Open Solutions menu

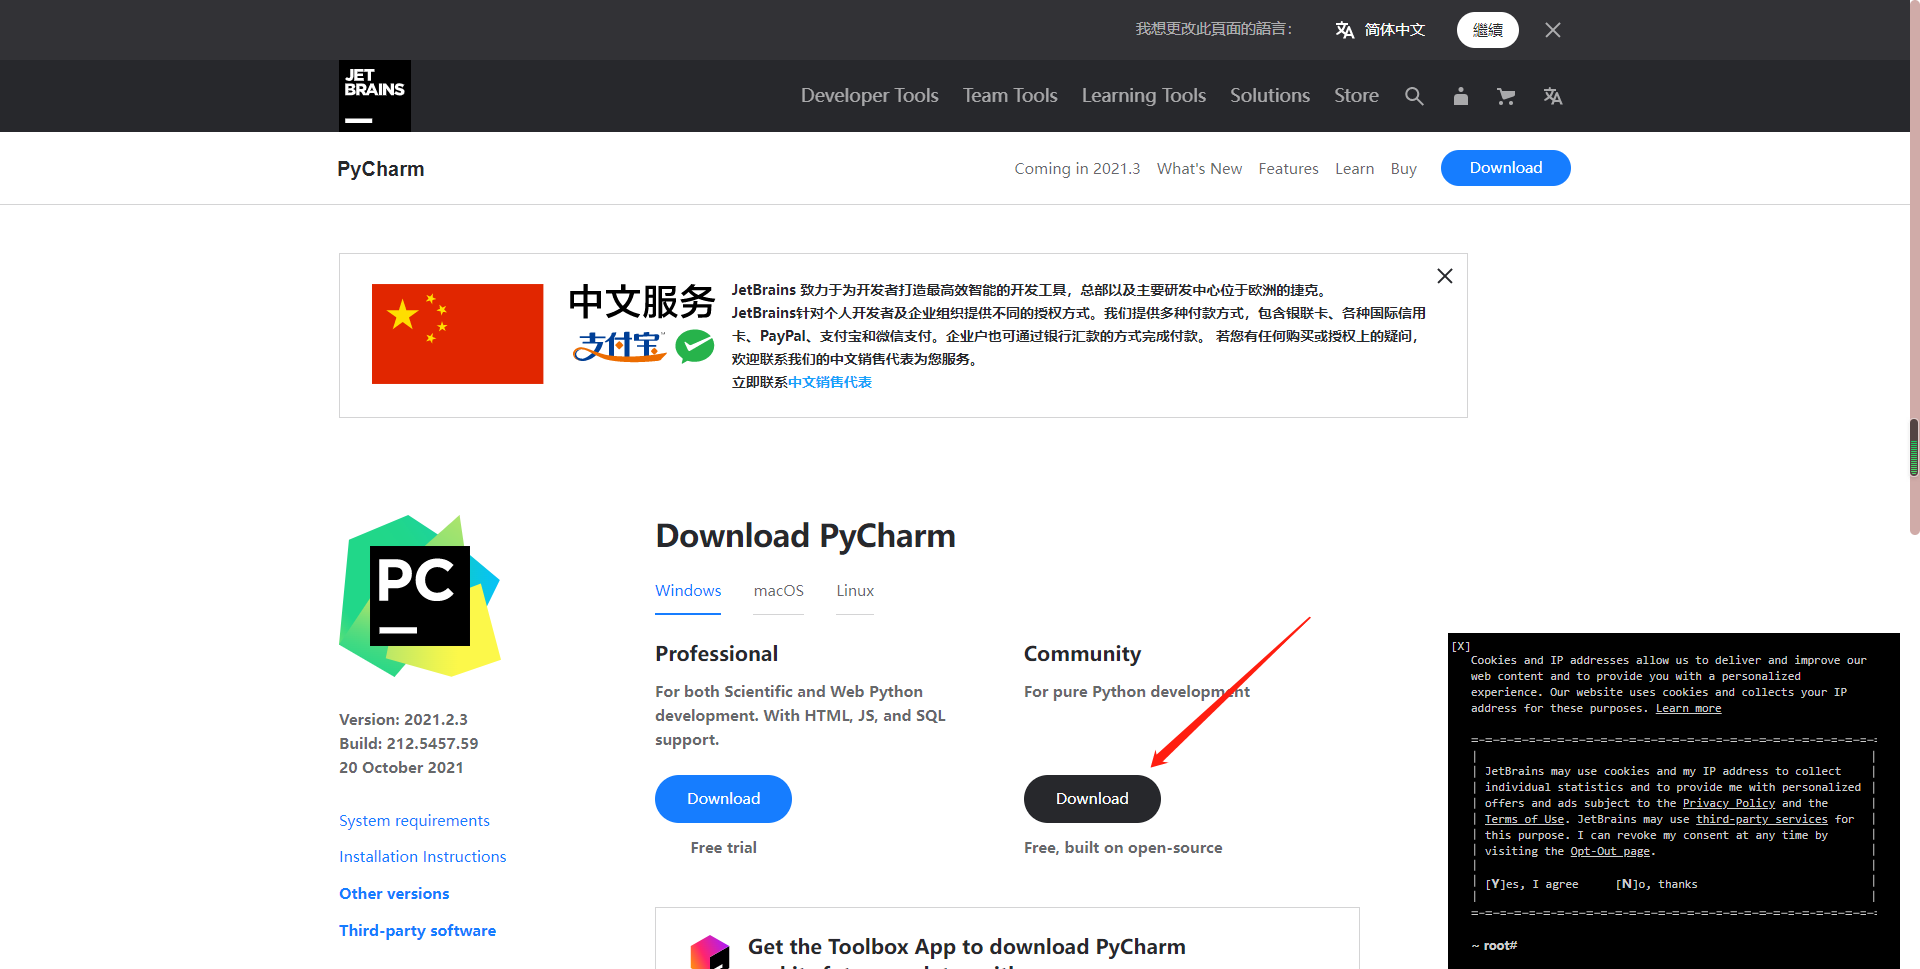coord(1270,96)
